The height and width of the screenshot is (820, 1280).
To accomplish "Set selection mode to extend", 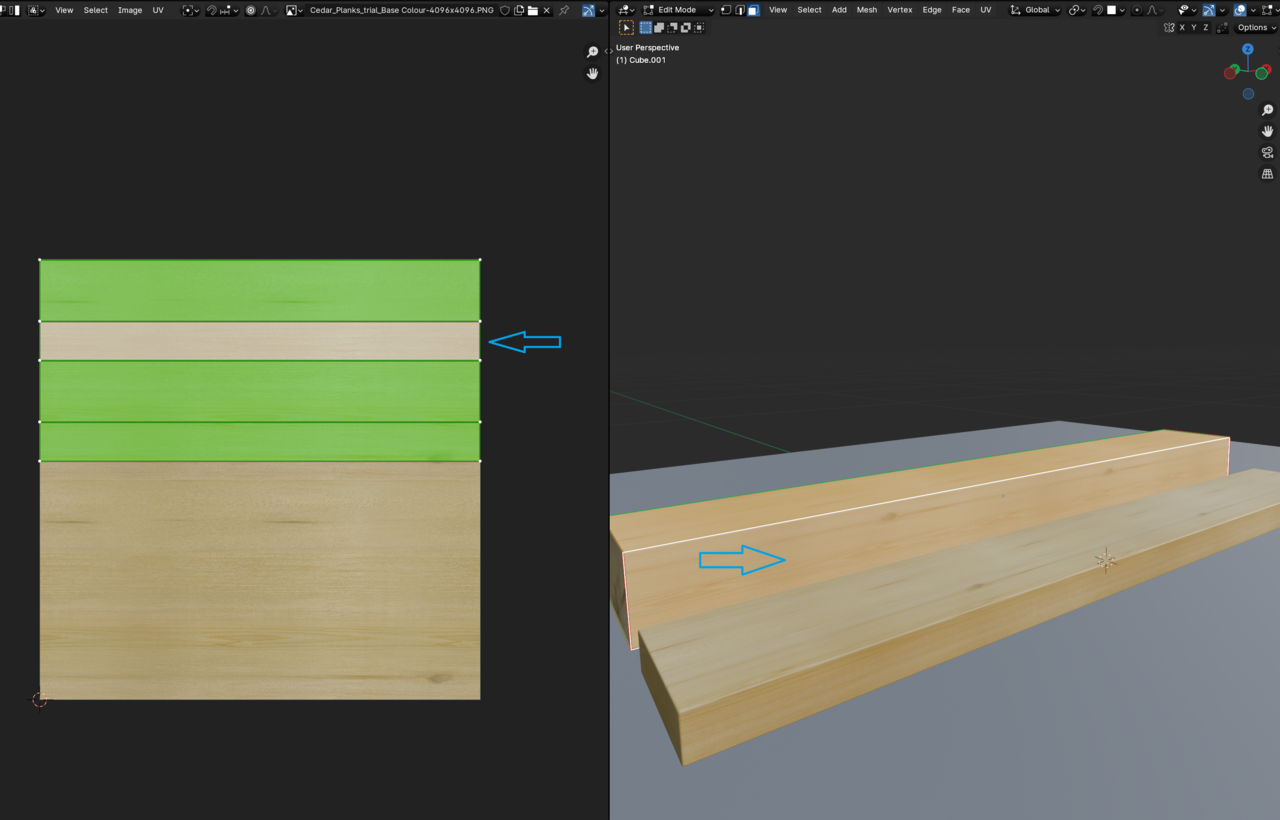I will click(x=659, y=28).
